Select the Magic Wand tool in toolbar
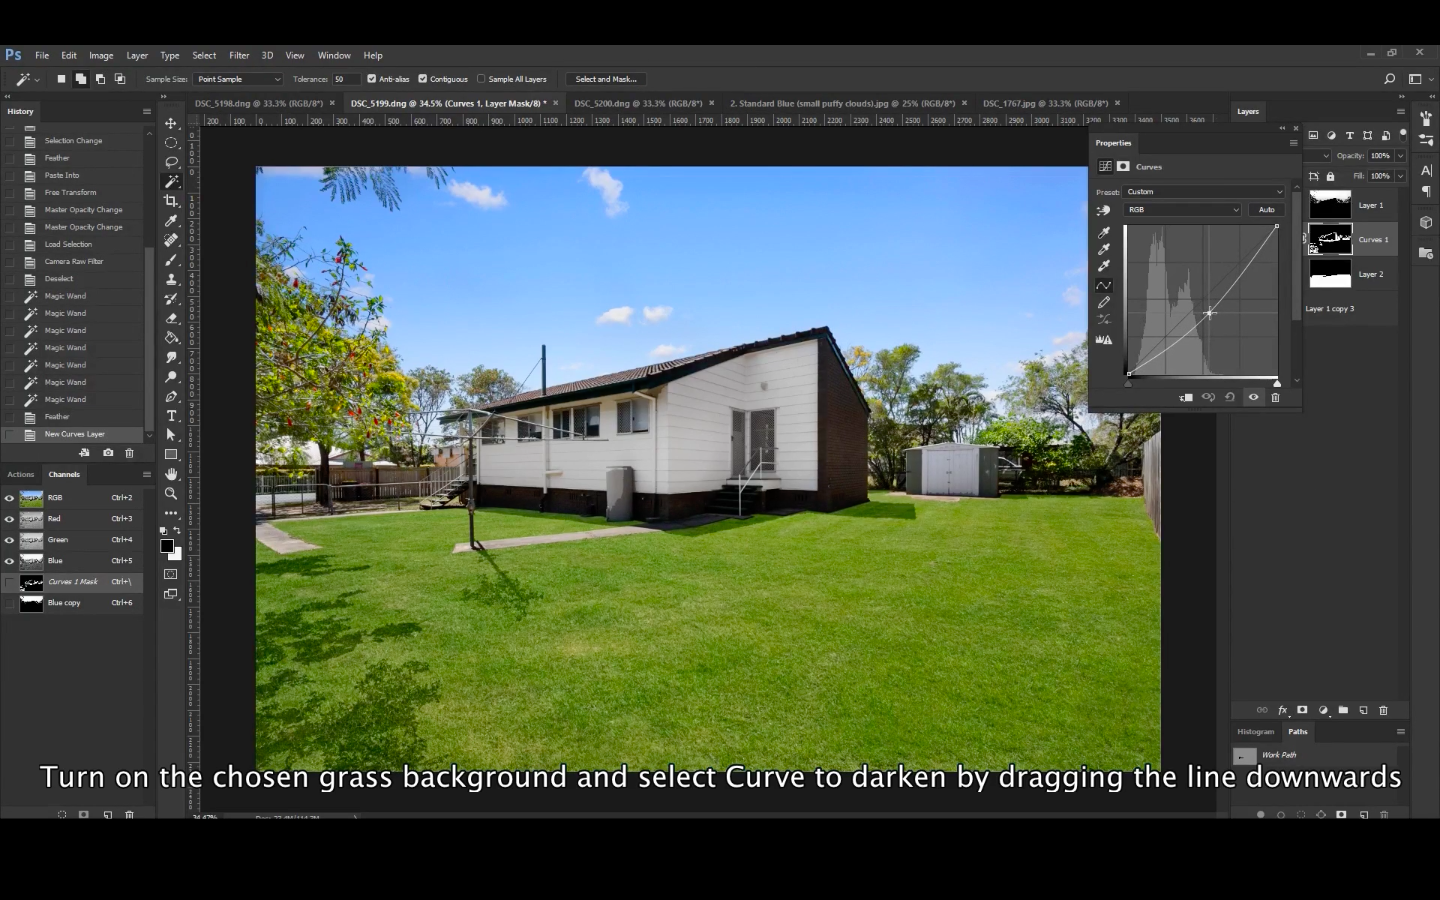The image size is (1440, 900). (171, 182)
